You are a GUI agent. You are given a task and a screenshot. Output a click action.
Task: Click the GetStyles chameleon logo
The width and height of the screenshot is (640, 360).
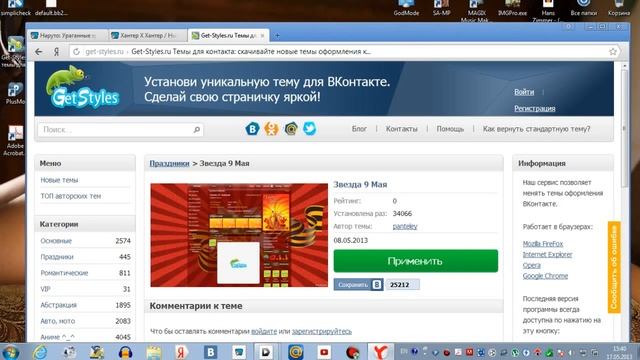(83, 87)
